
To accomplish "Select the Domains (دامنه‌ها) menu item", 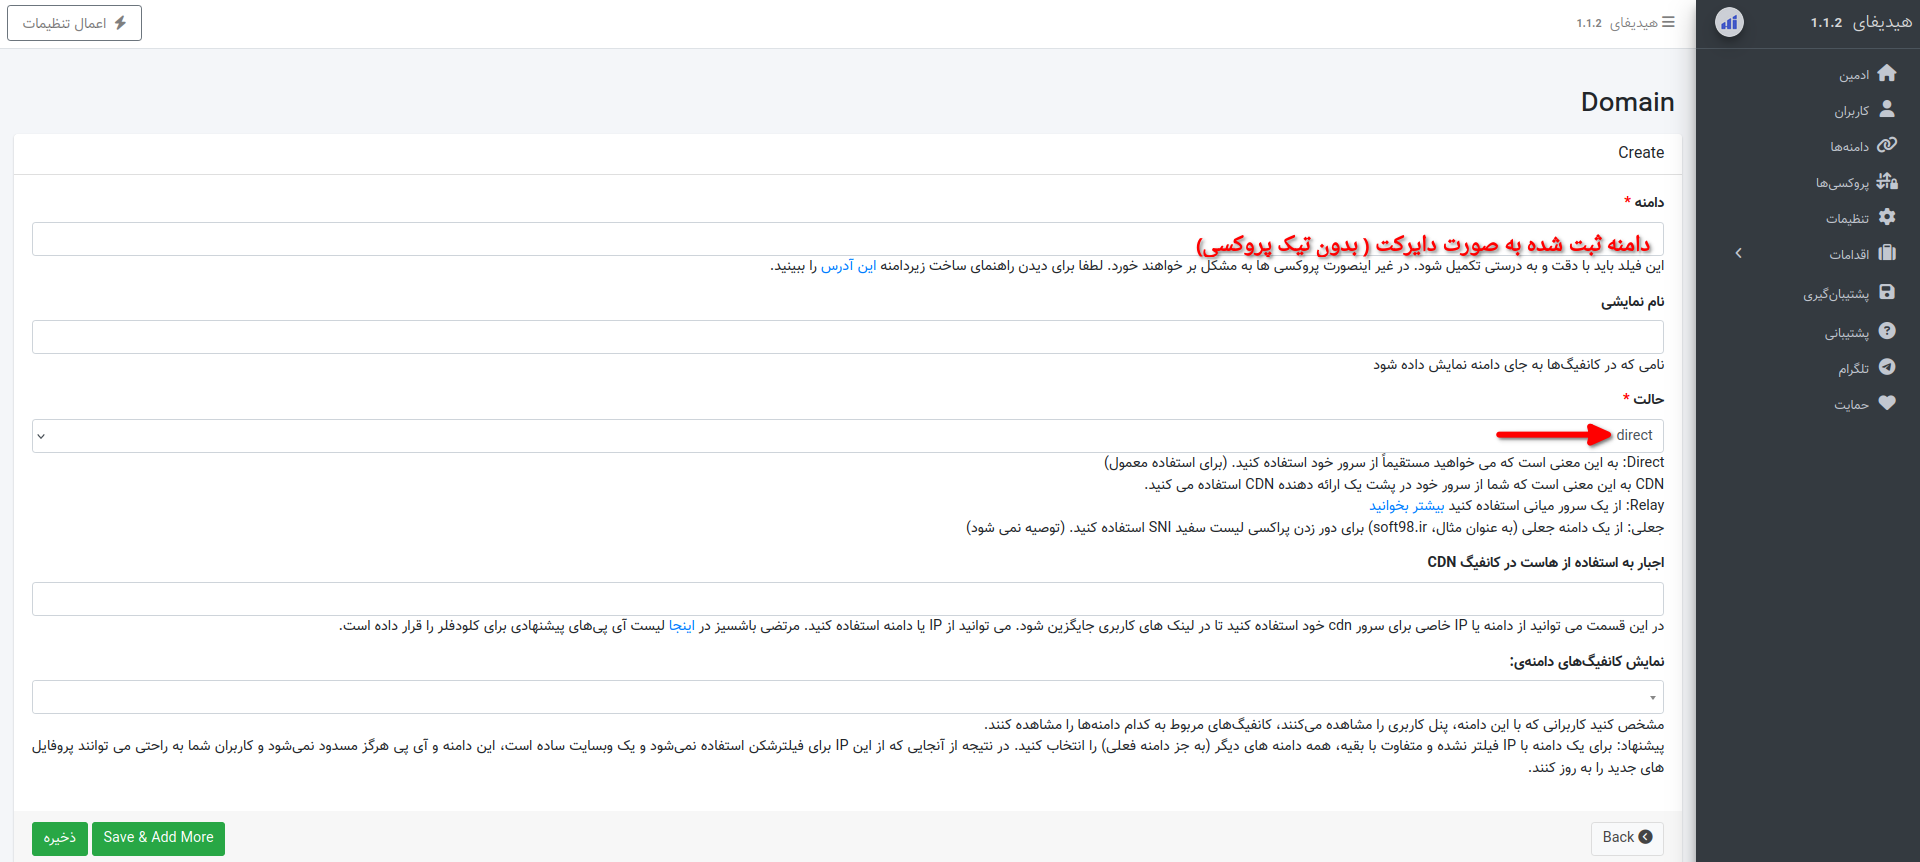I will [x=1849, y=147].
